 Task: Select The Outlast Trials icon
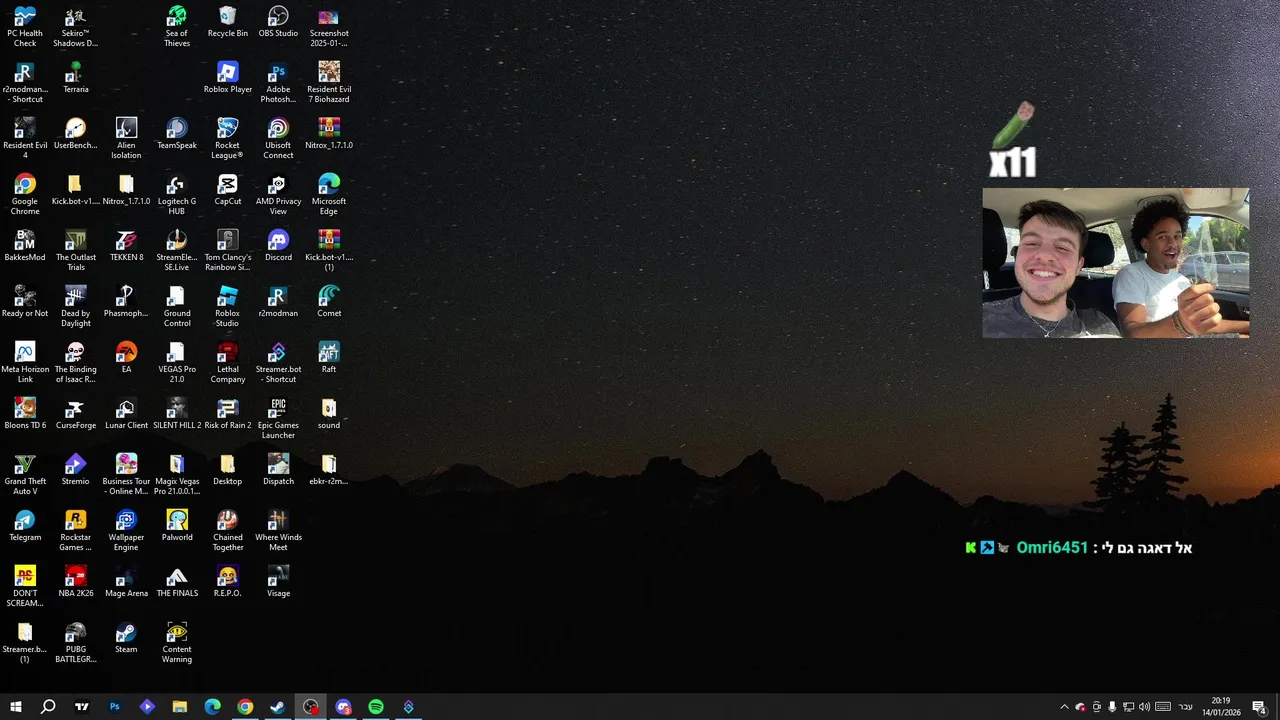pos(75,251)
